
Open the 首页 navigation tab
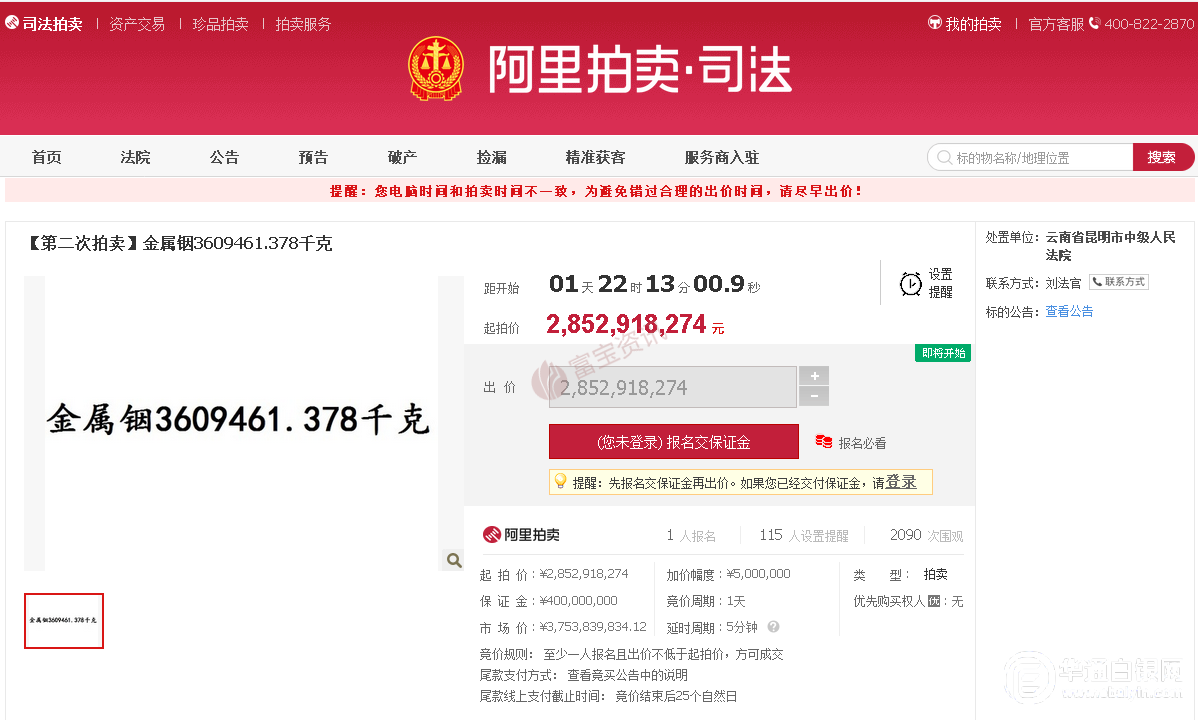[47, 157]
